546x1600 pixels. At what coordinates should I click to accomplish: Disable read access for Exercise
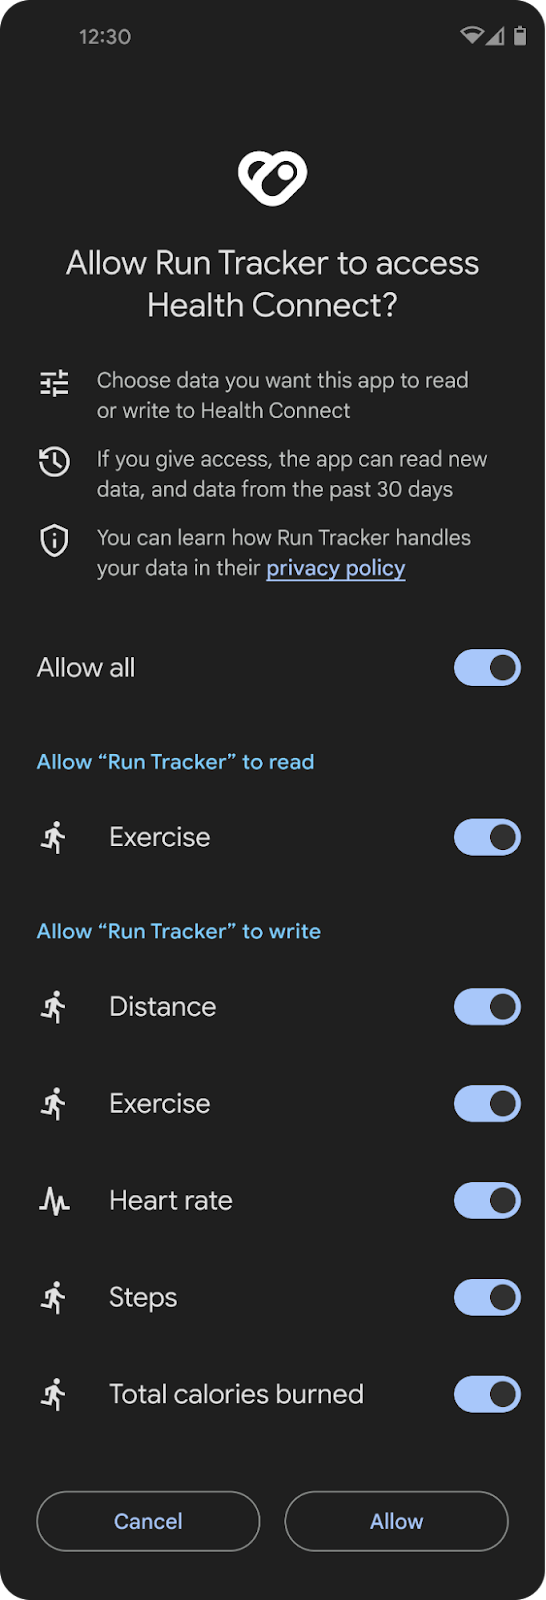(488, 837)
